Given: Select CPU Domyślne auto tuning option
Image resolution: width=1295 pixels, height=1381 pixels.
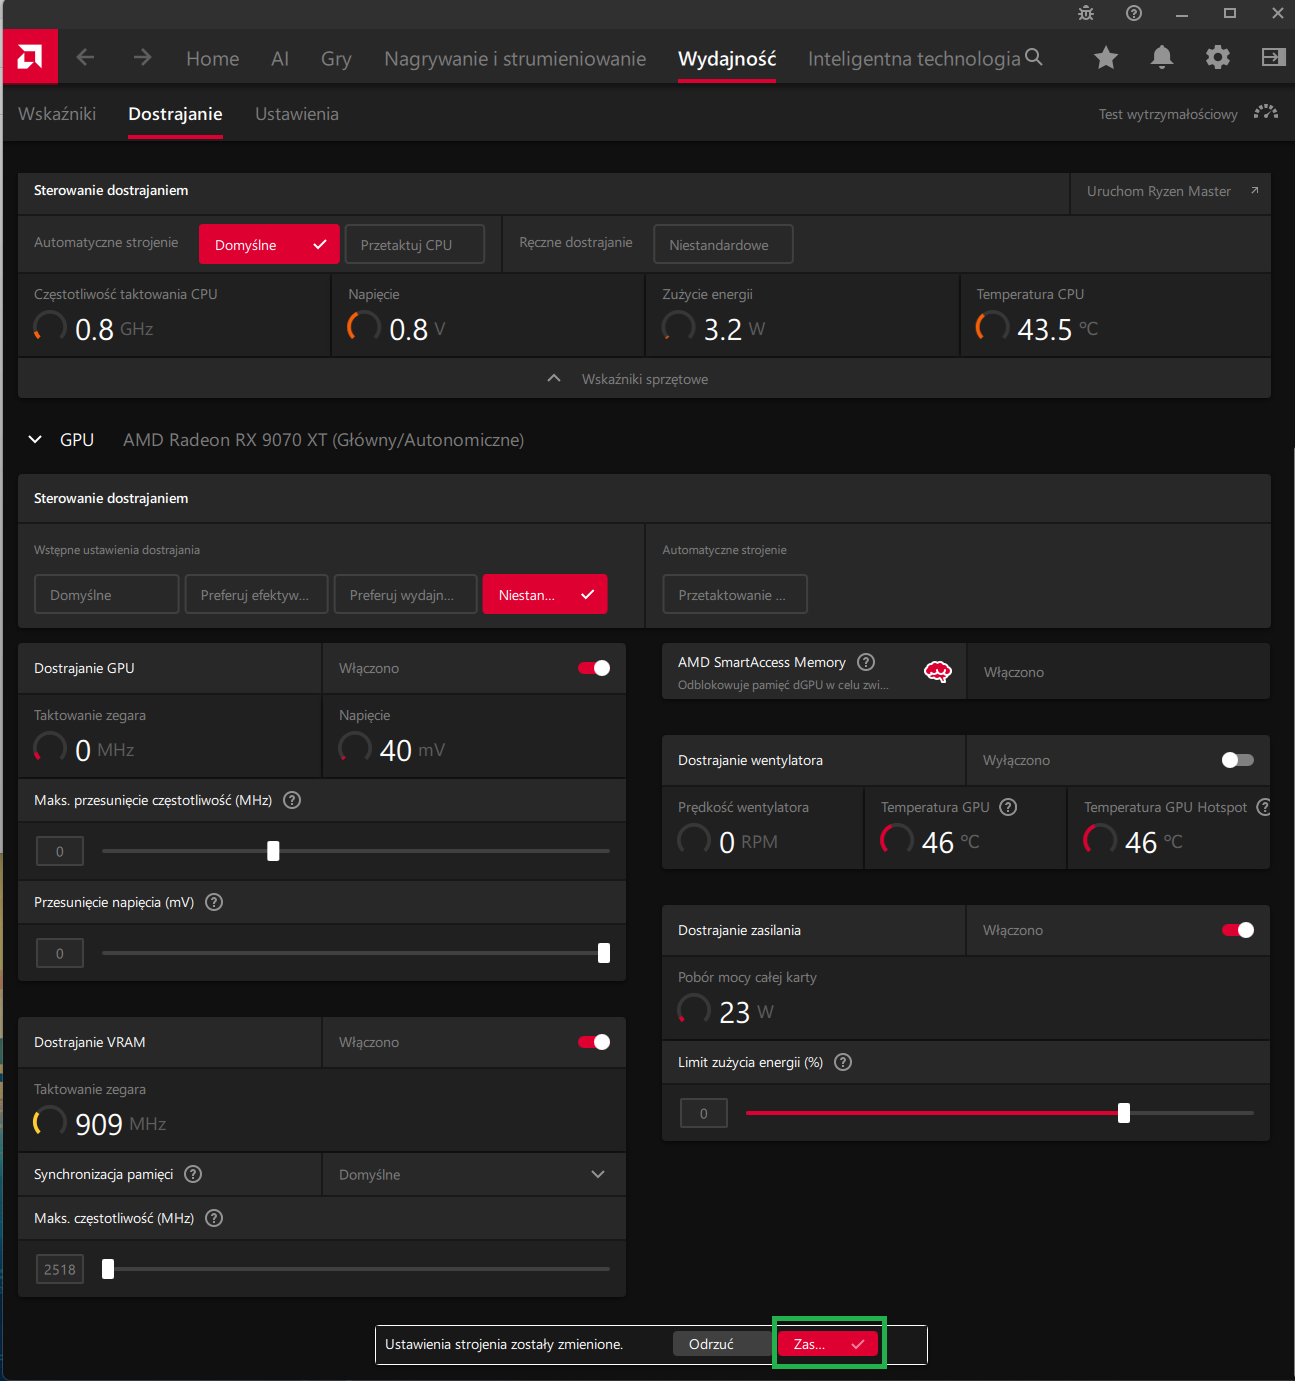Looking at the screenshot, I should (269, 244).
